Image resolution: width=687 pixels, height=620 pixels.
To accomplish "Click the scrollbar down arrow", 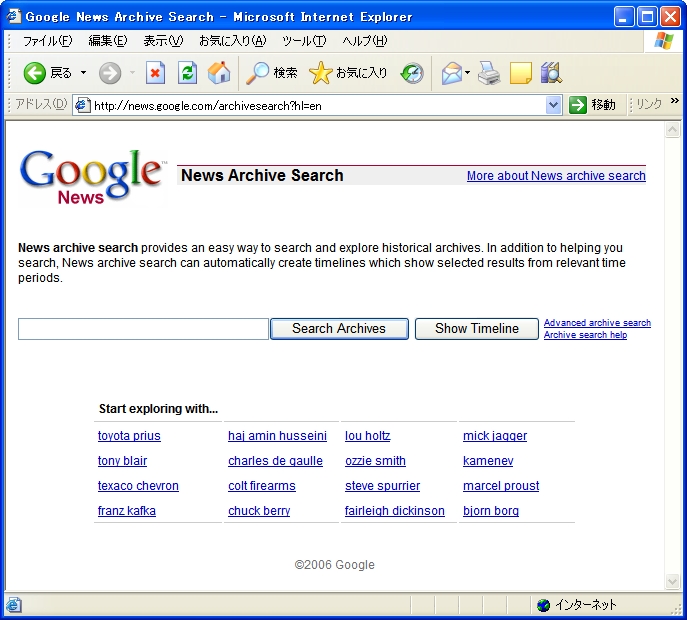I will pyautogui.click(x=672, y=581).
